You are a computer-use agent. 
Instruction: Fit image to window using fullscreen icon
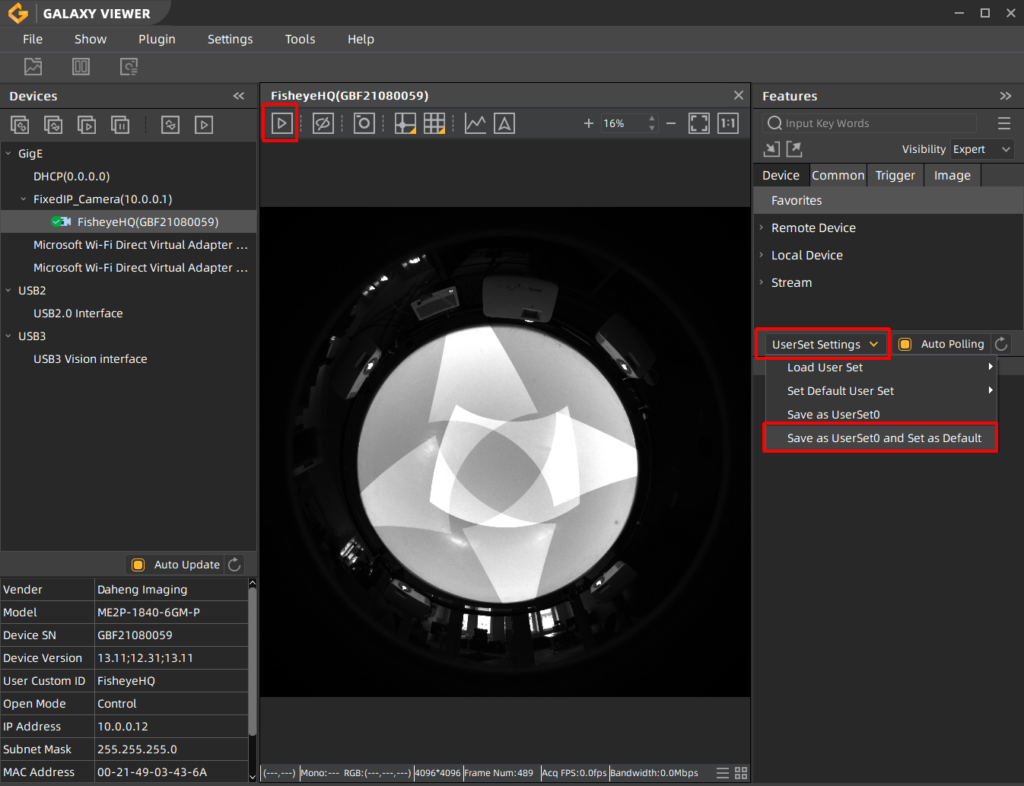(698, 123)
